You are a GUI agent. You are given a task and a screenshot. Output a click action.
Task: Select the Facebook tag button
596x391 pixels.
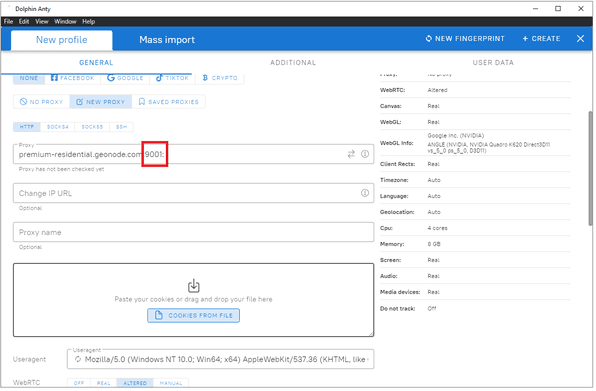click(73, 78)
